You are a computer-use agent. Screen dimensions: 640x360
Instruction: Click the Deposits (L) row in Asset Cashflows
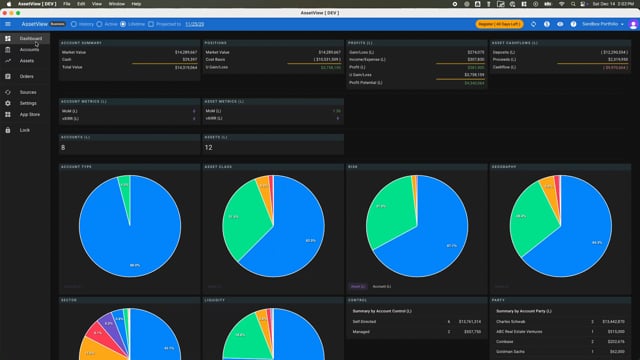click(x=560, y=52)
